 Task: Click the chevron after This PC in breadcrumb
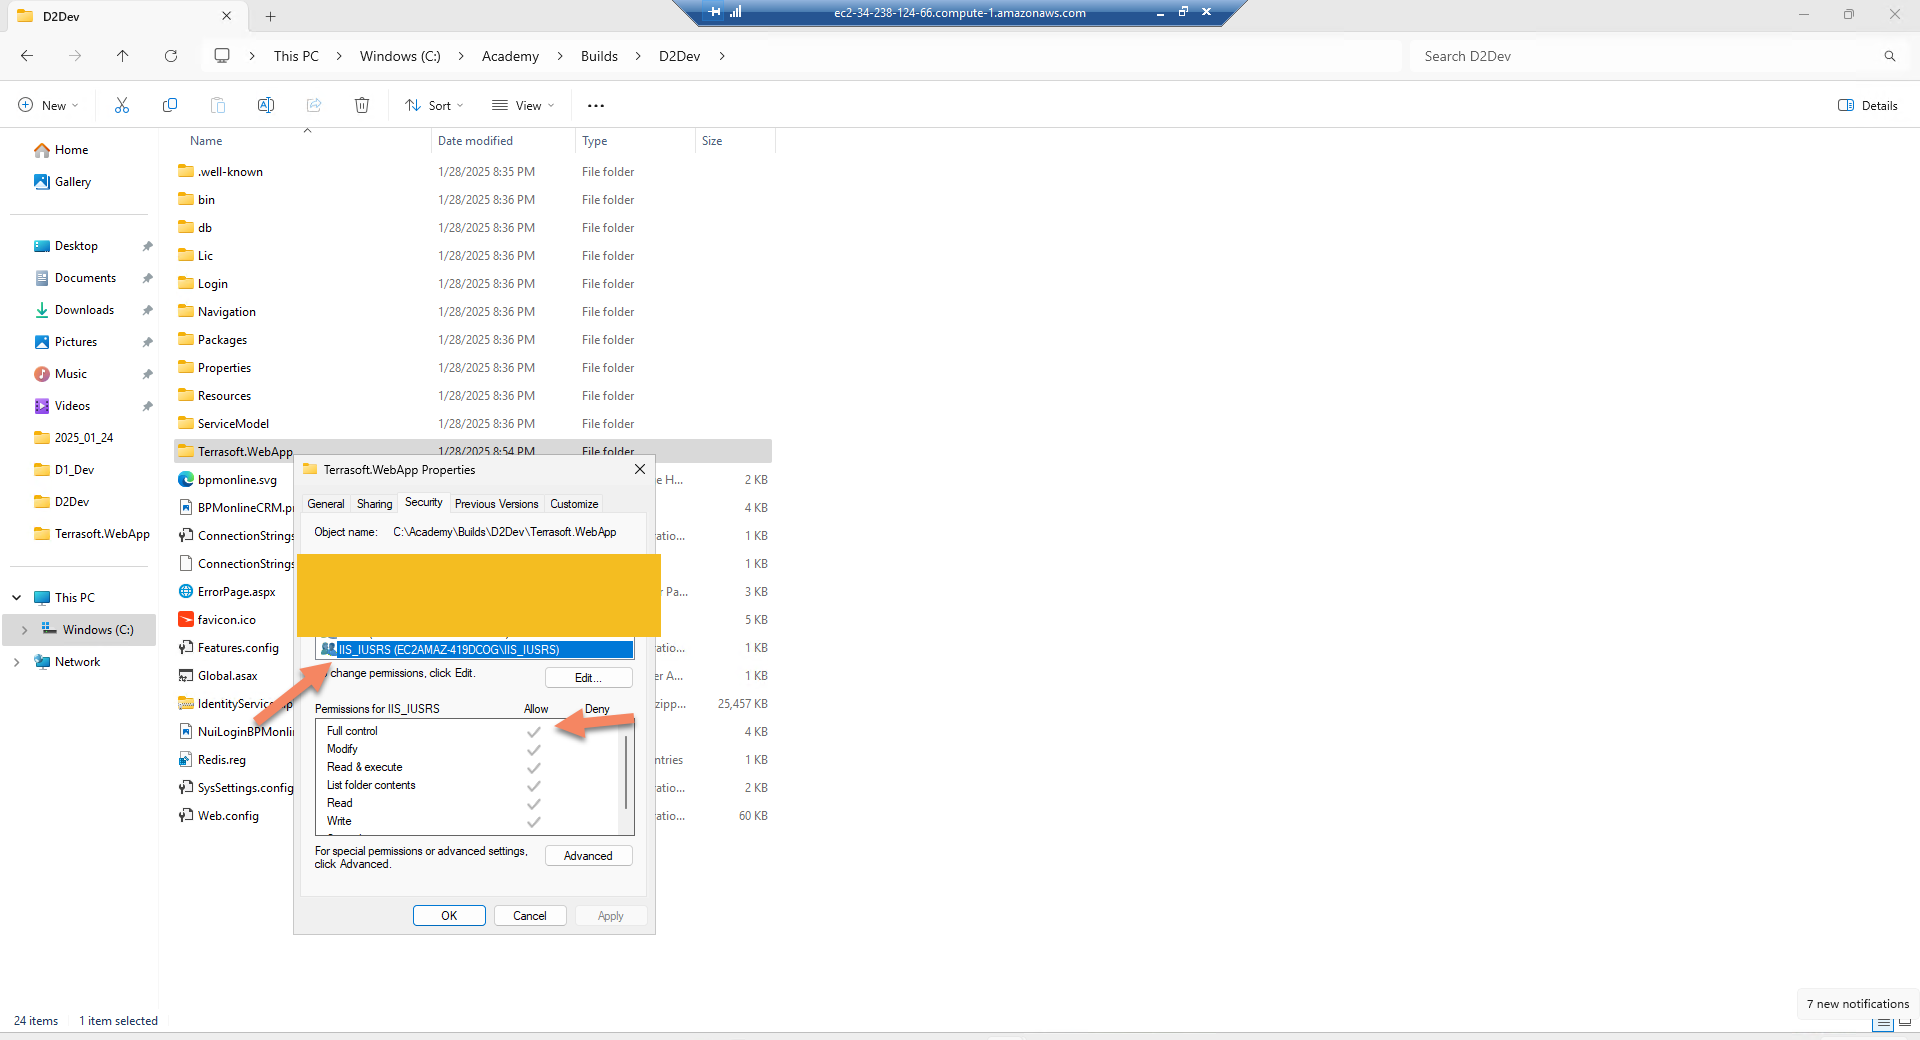click(339, 56)
